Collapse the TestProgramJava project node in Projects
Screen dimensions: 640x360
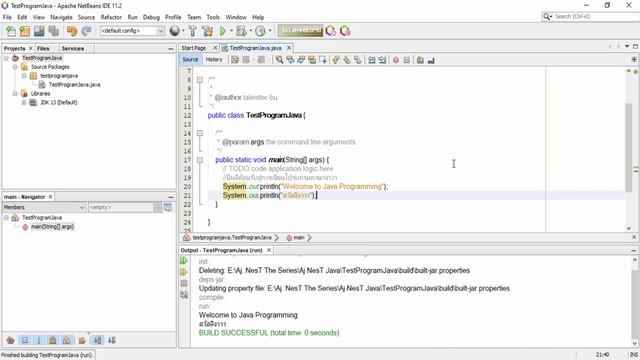(7, 58)
